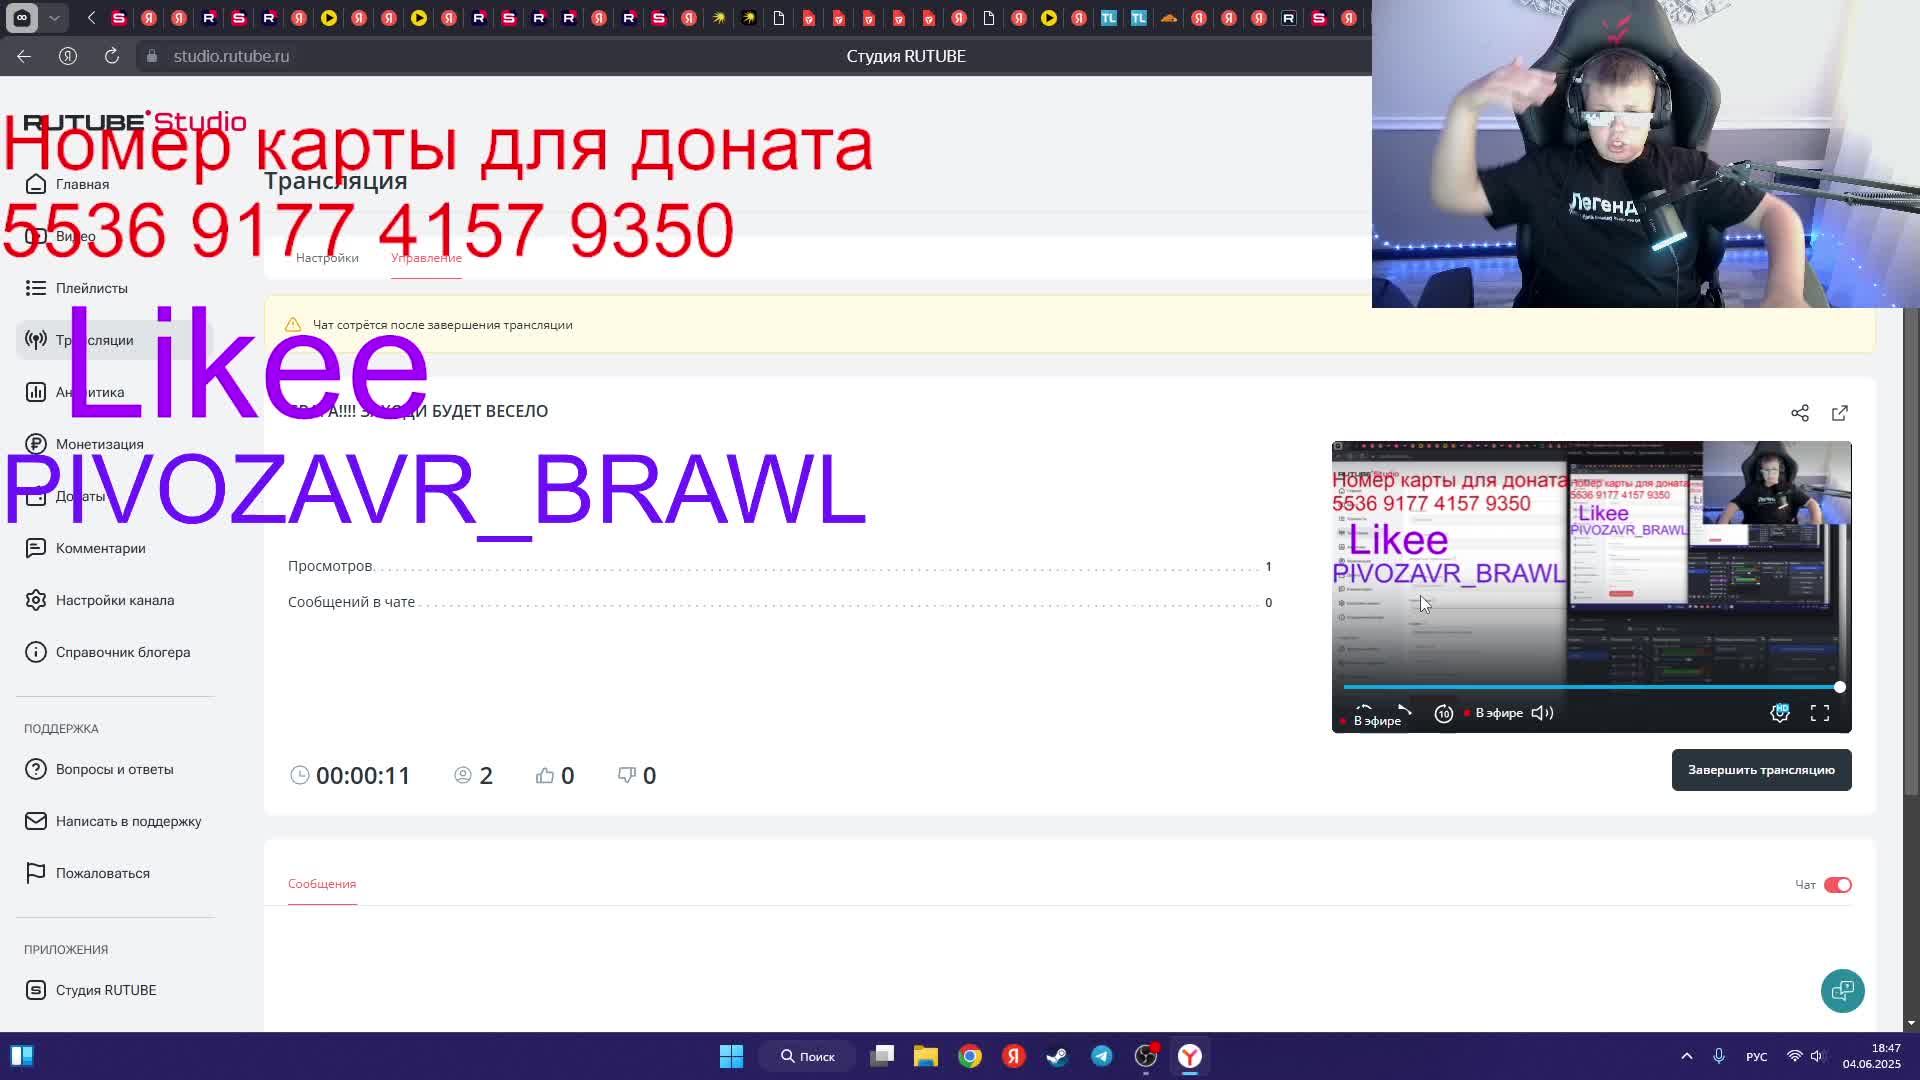Screen dimensions: 1920x1080
Task: Click the Сообщений в чате stat row
Action: [780, 602]
